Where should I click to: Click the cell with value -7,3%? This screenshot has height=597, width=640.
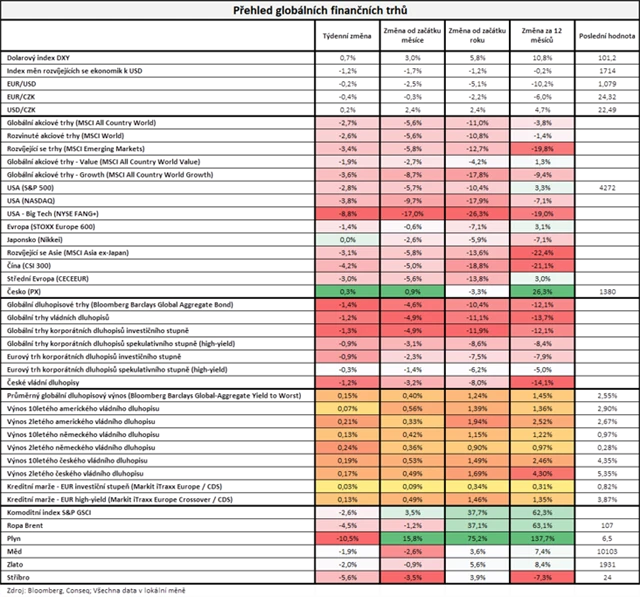pyautogui.click(x=543, y=576)
